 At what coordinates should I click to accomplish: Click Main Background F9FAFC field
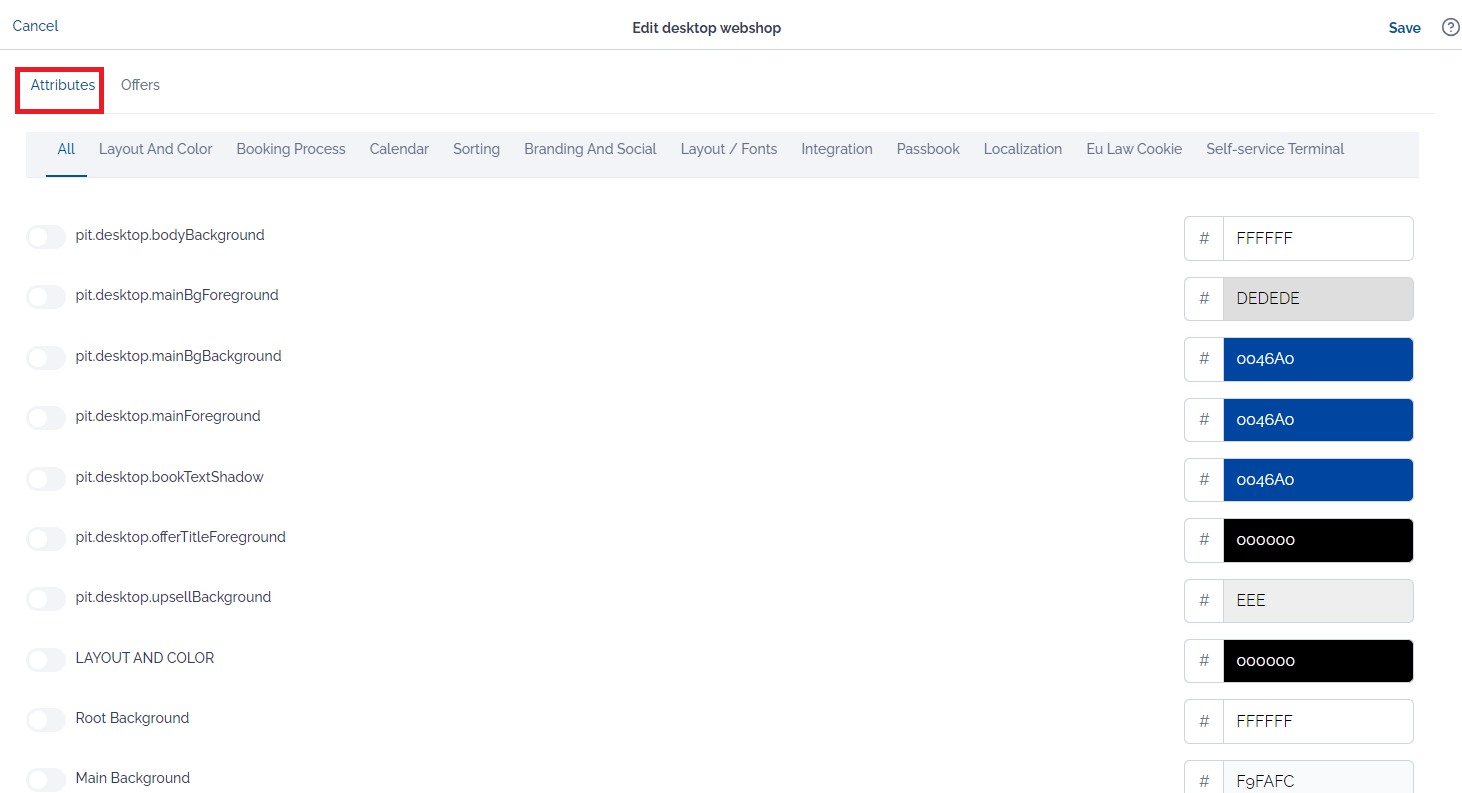coord(1318,777)
